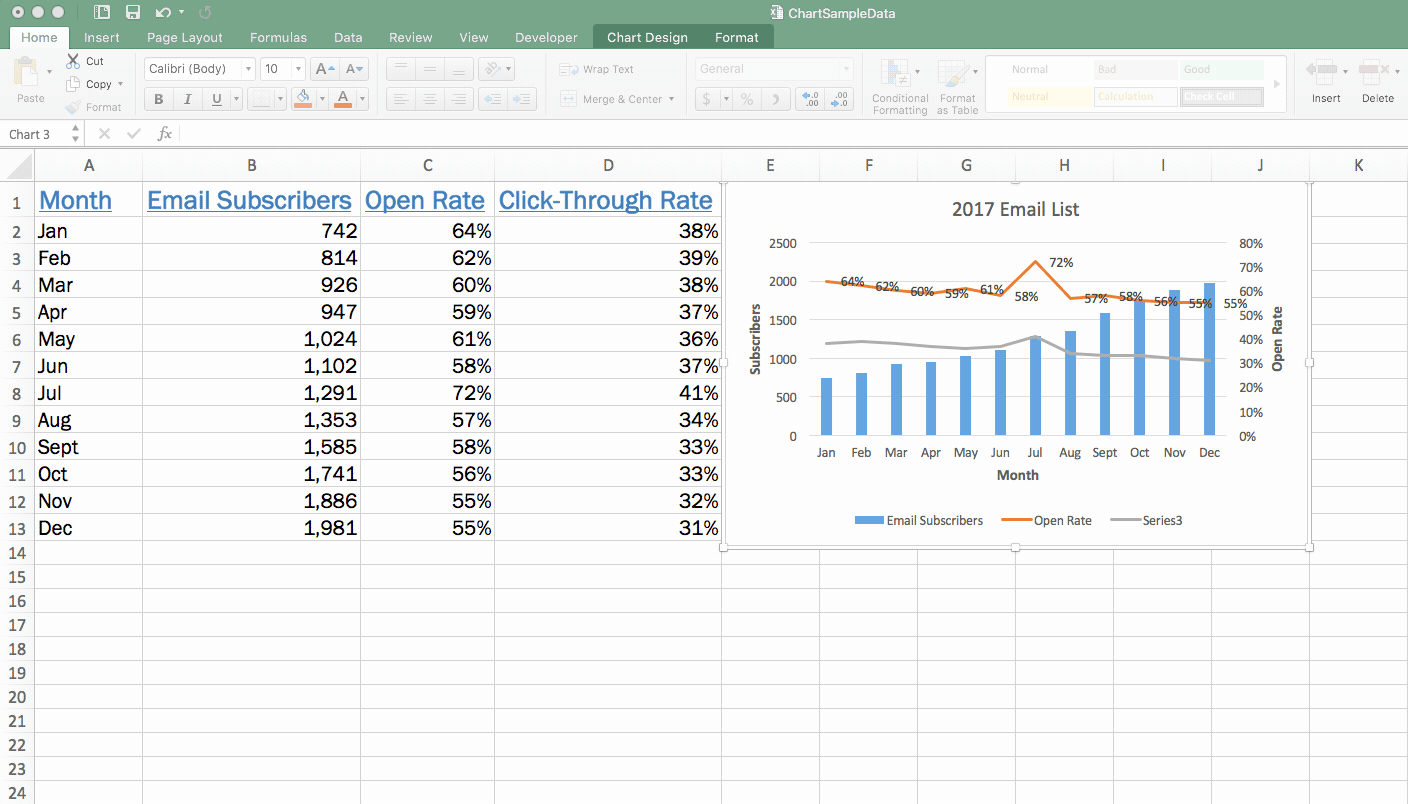1408x804 pixels.
Task: Click the Copy command
Action: coord(92,84)
